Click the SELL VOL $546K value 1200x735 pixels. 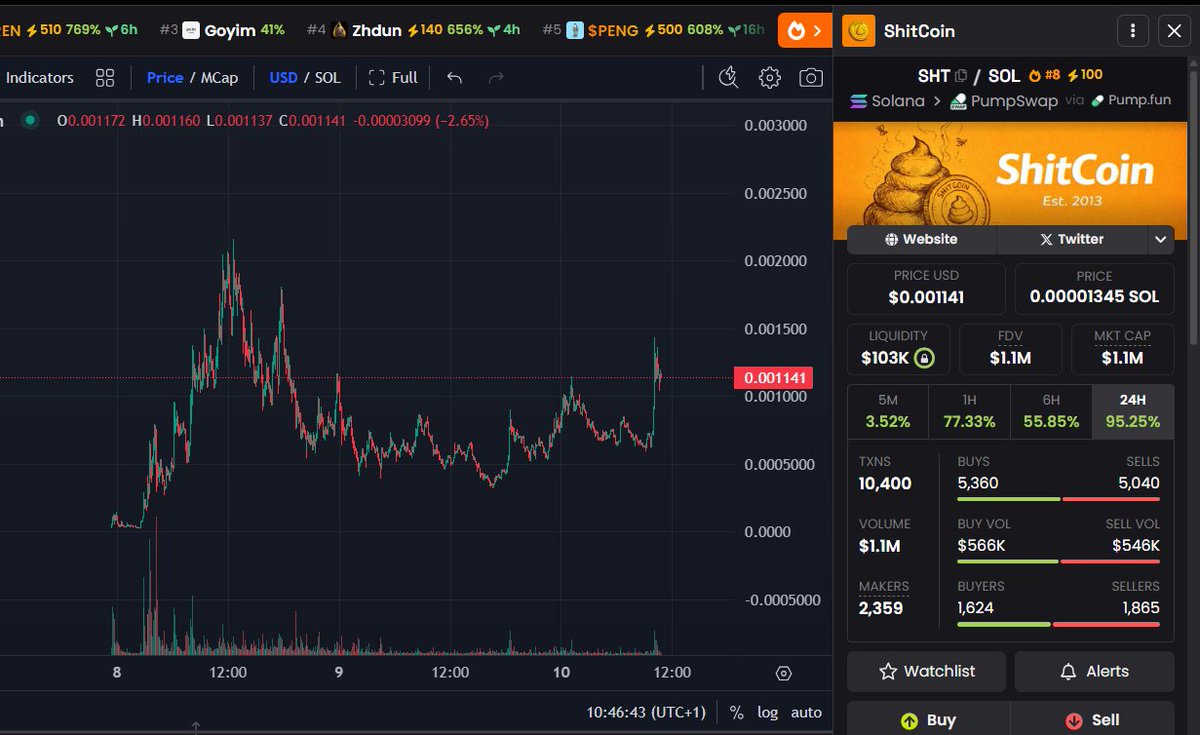tap(1136, 546)
